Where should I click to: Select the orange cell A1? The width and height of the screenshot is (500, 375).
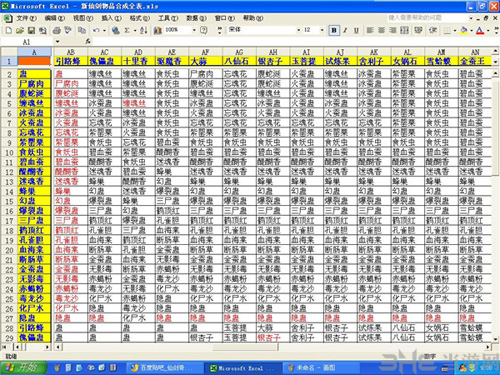35,61
